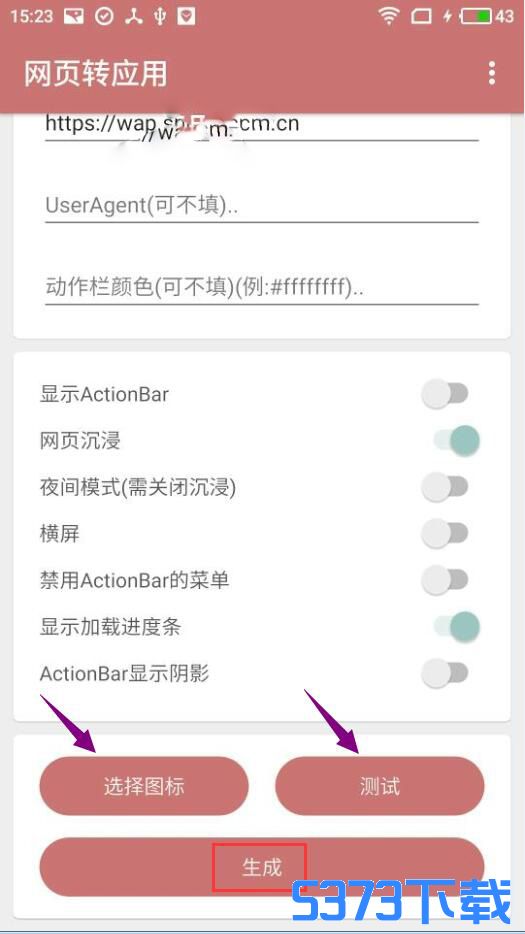Toggle 禁用ActionBar的菜单 switch
The width and height of the screenshot is (525, 934).
pos(445,580)
